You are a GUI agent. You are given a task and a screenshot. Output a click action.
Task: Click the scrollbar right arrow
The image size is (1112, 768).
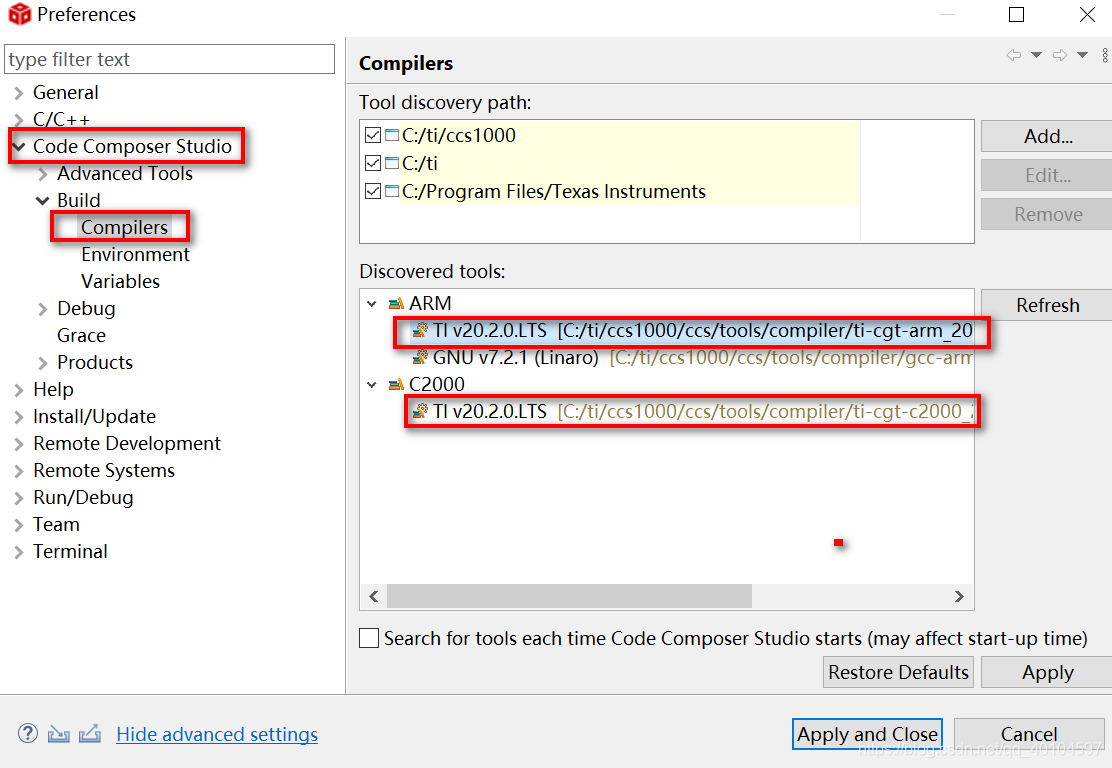click(x=959, y=596)
